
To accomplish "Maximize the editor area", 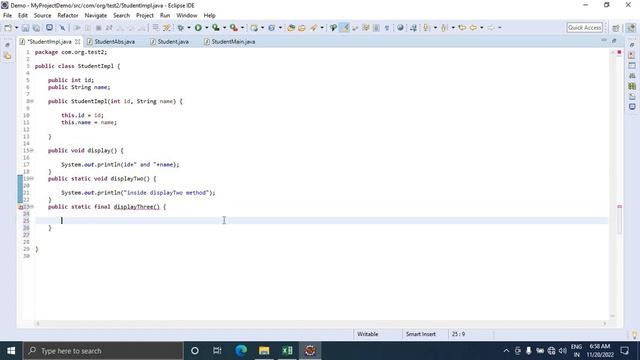I will (614, 40).
